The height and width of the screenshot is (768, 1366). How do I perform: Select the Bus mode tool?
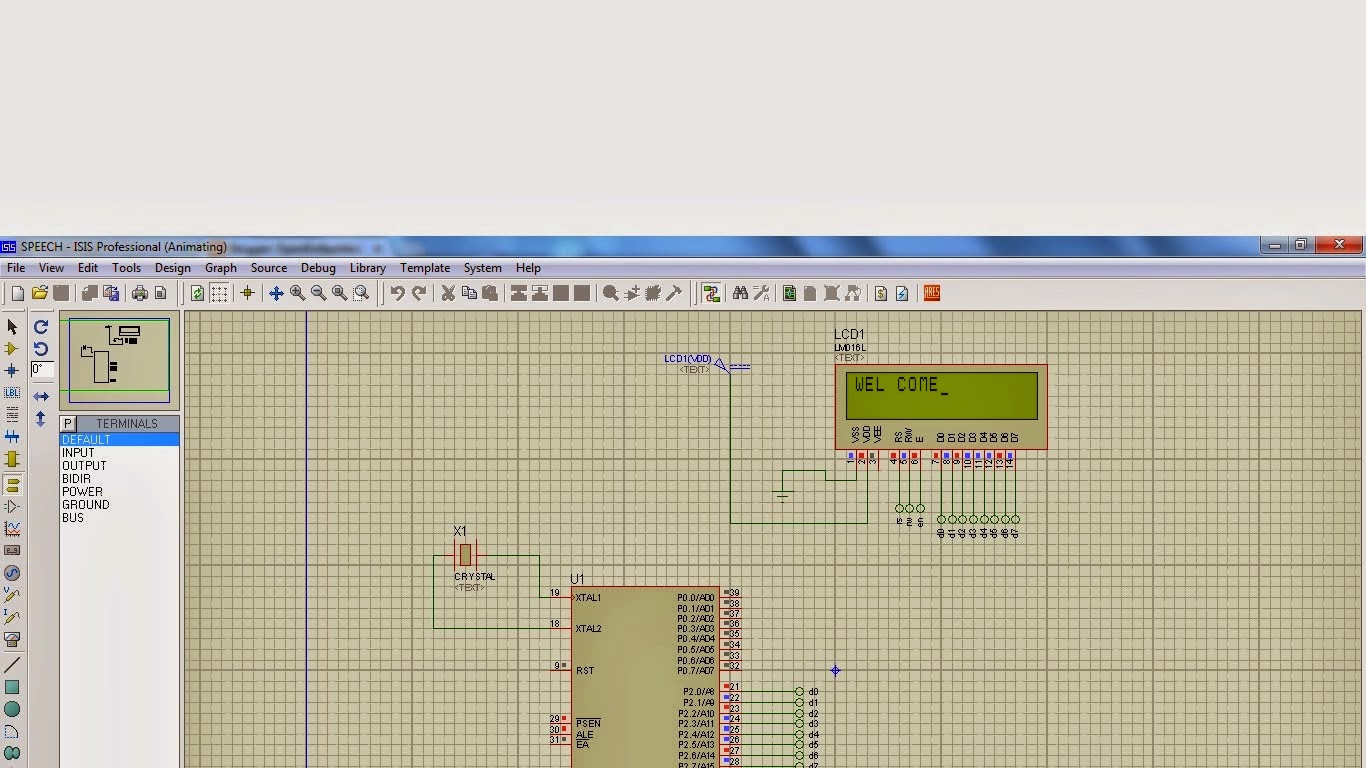point(13,433)
